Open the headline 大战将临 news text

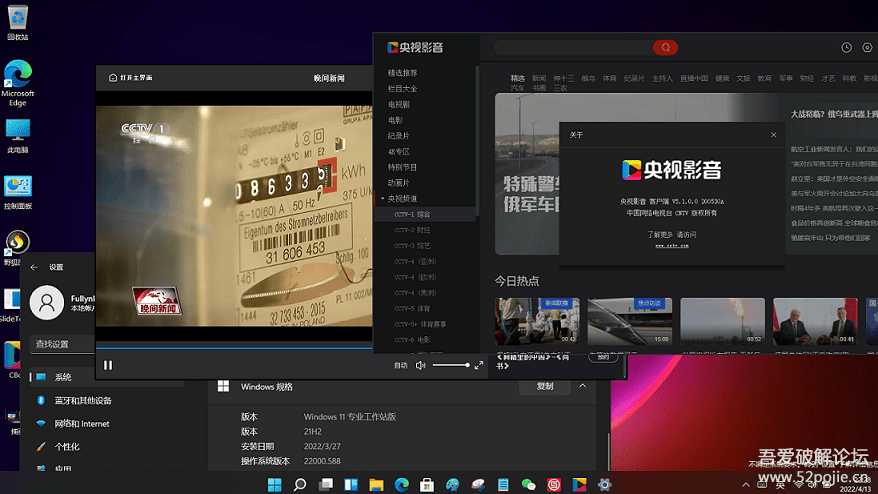(834, 114)
